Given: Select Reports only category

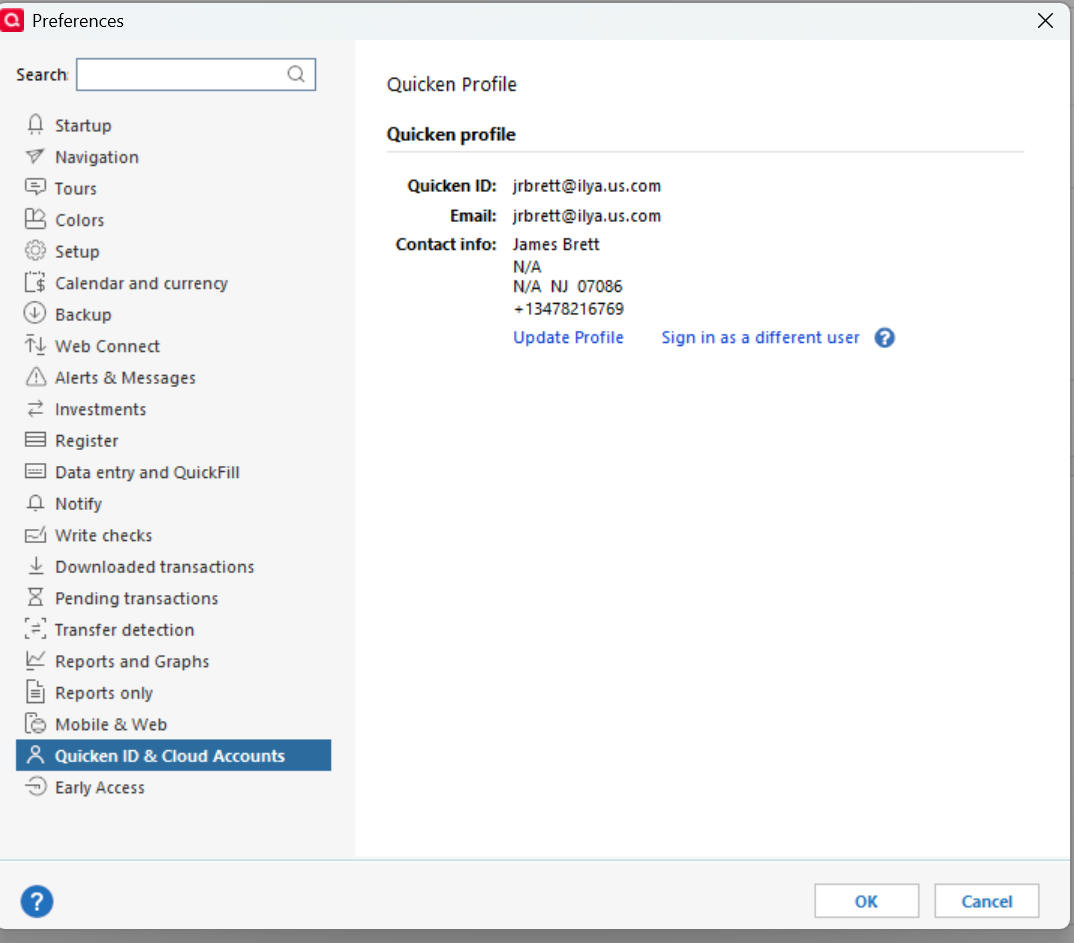Looking at the screenshot, I should (x=103, y=692).
